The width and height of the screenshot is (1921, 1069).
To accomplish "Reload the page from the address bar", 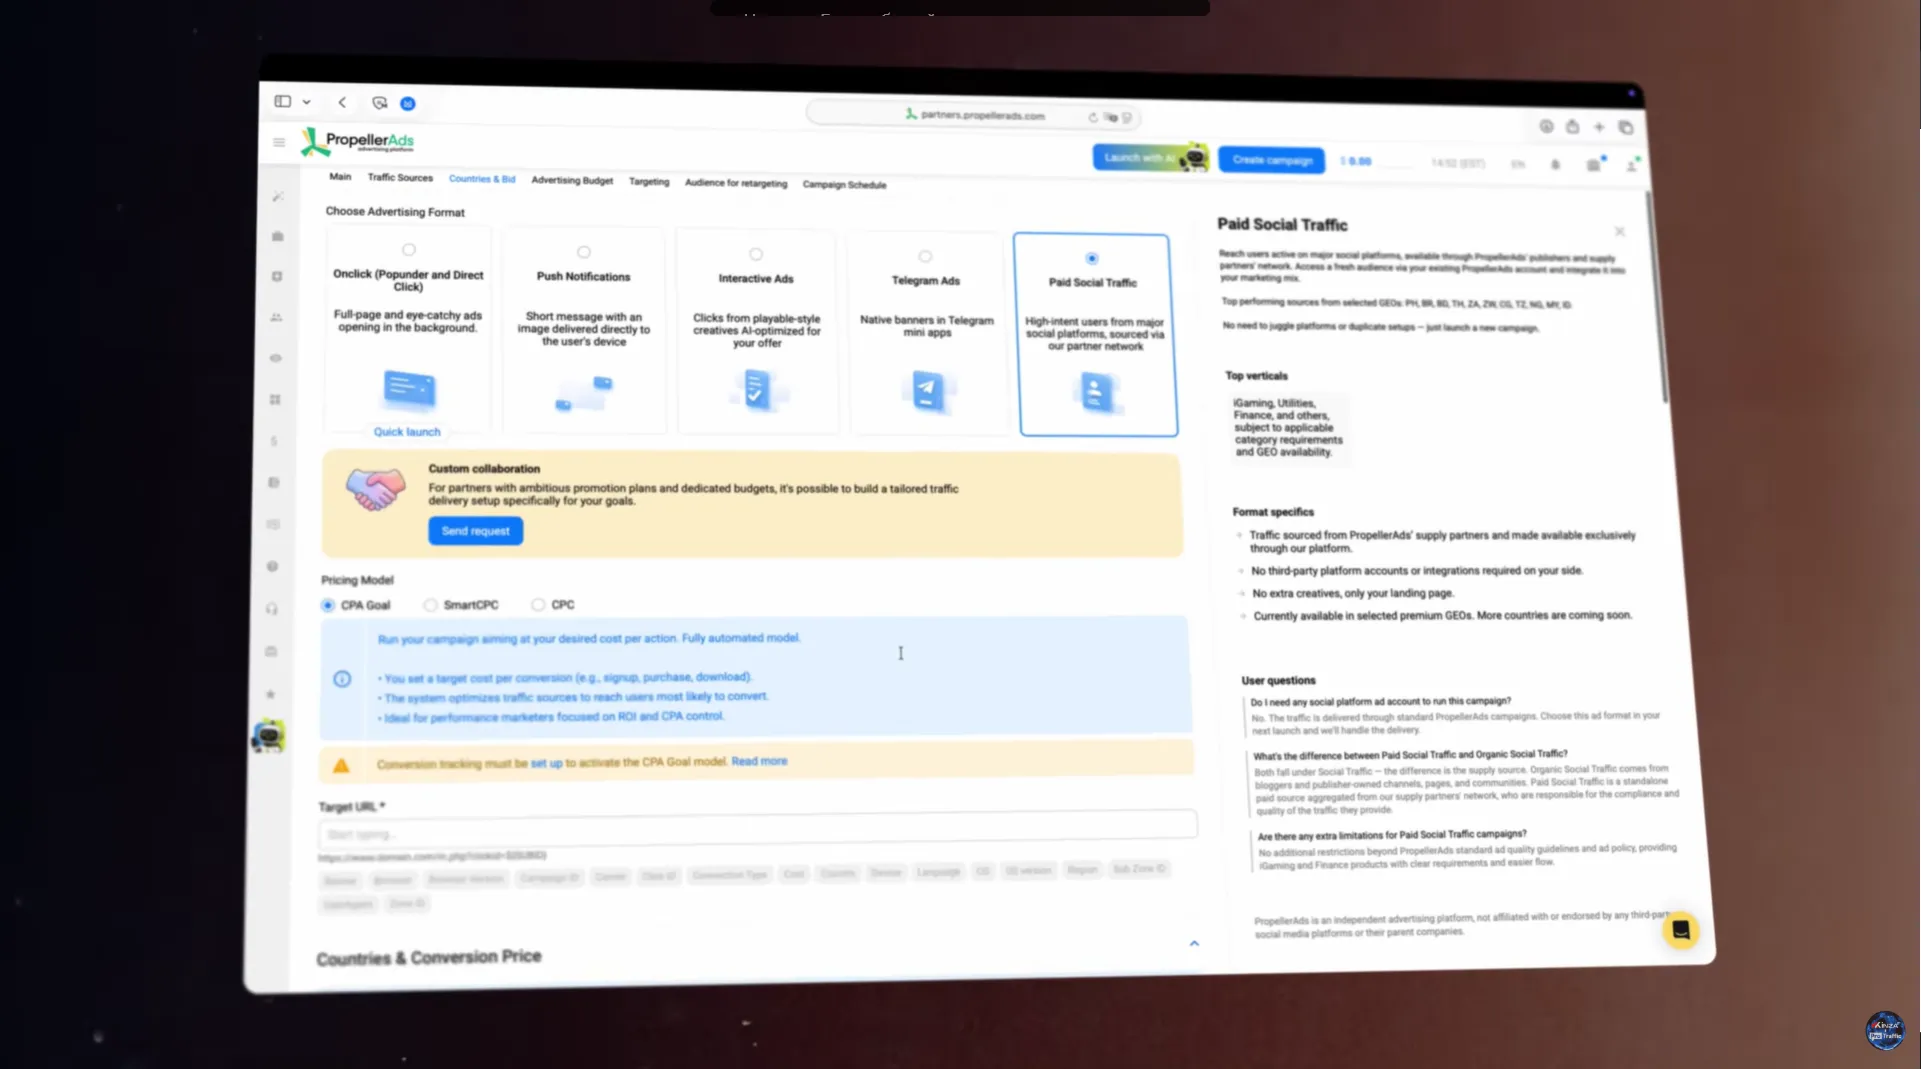I will click(x=1092, y=117).
